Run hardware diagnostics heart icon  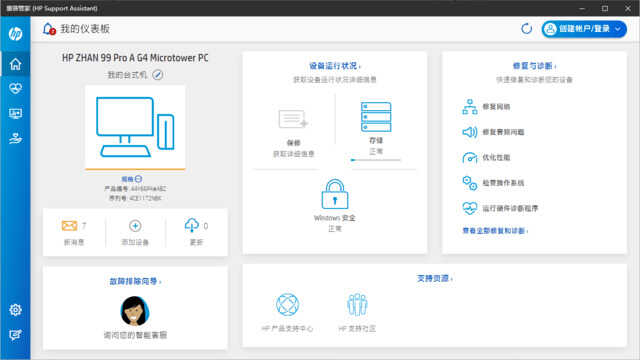470,208
